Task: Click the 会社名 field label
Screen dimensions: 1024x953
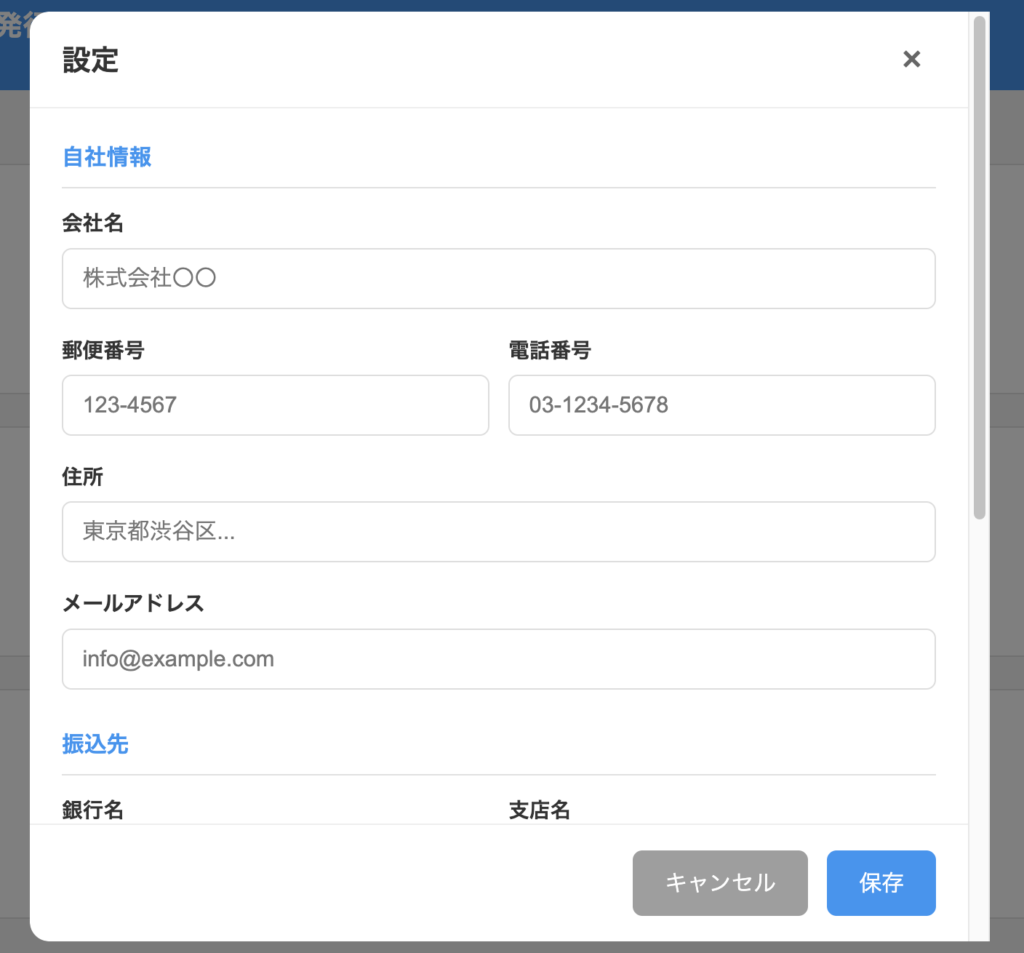Action: [x=93, y=223]
